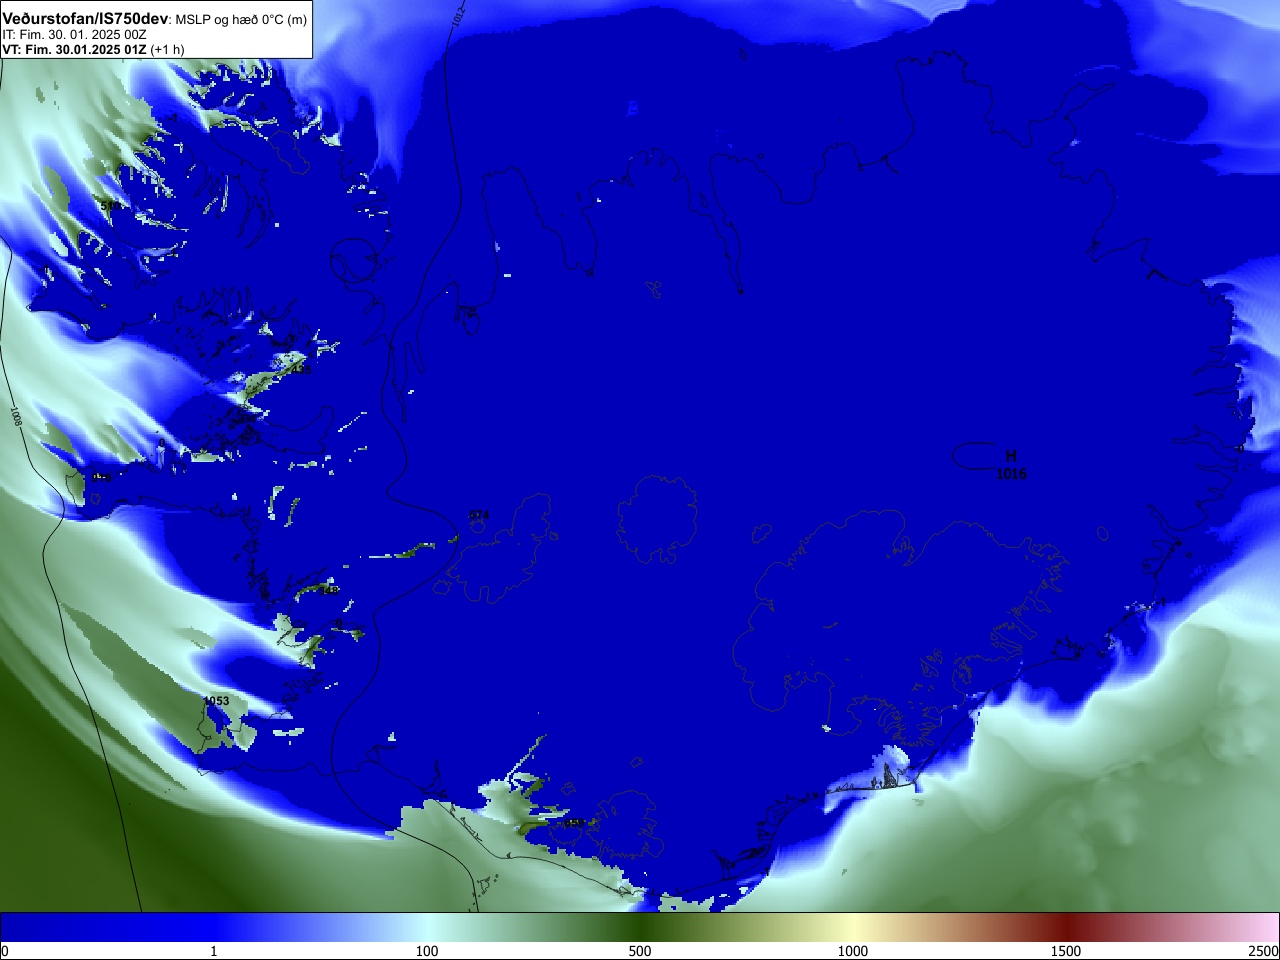Click the colorbar tick label 0
This screenshot has width=1280, height=960.
pyautogui.click(x=4, y=951)
